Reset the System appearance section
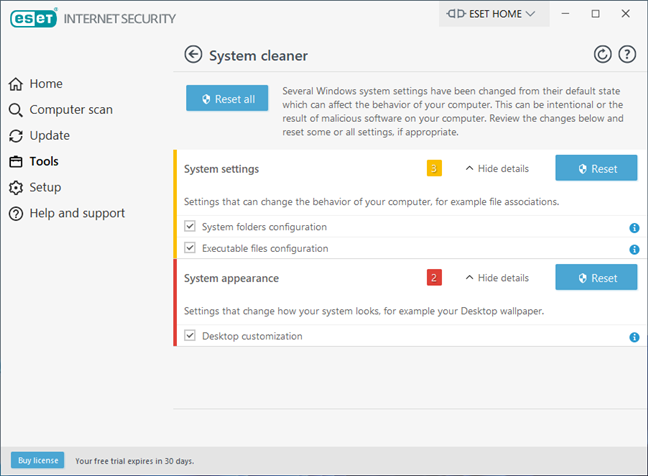The image size is (648, 476). 596,277
